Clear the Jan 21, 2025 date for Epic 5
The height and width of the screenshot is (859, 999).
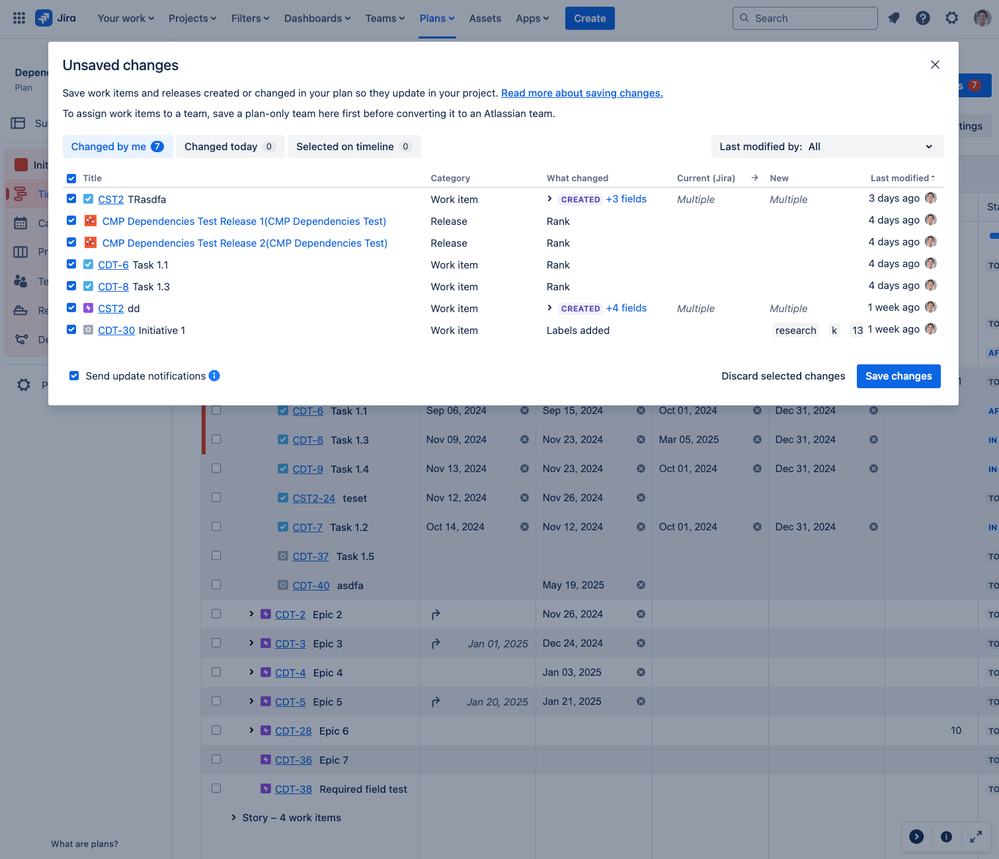pos(641,701)
